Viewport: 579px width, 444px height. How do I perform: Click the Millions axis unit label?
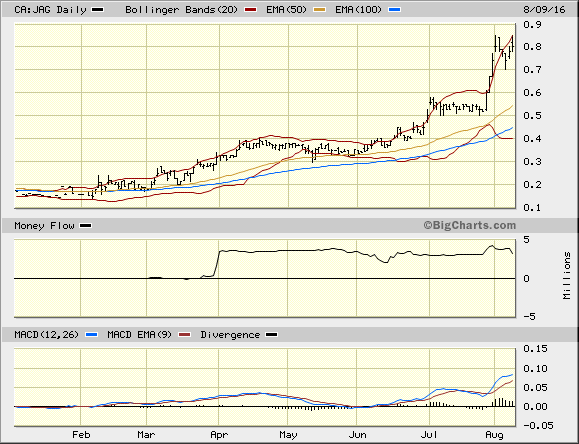pos(567,276)
